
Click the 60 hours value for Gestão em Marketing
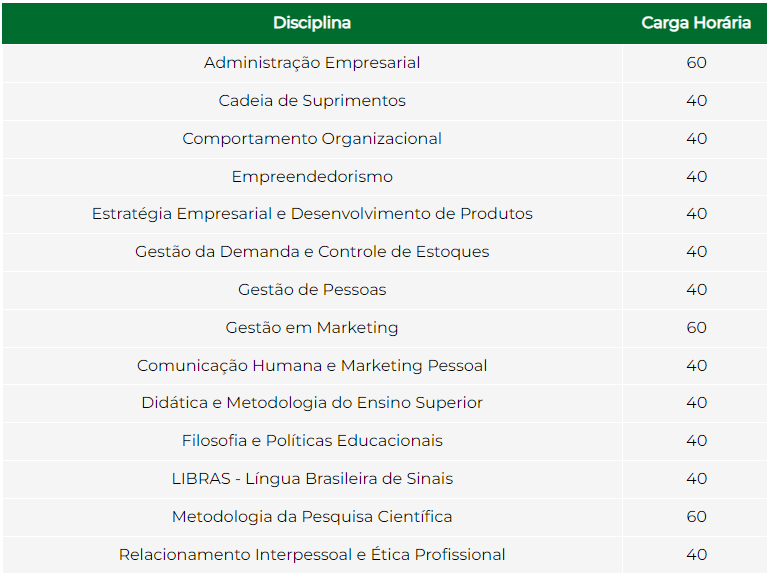coord(696,328)
